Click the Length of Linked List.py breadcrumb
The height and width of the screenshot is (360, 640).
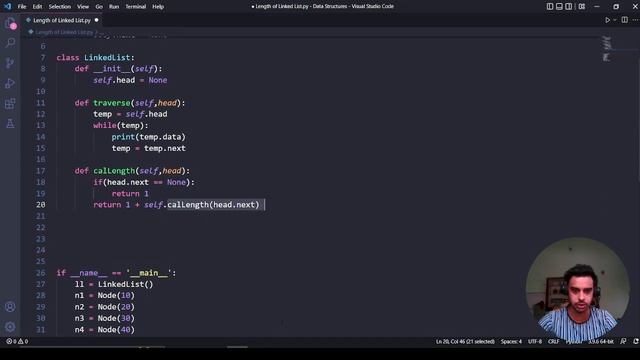pos(64,32)
